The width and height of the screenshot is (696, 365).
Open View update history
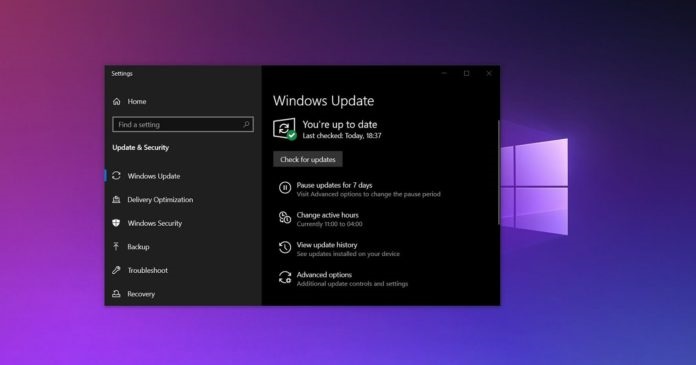coord(327,245)
